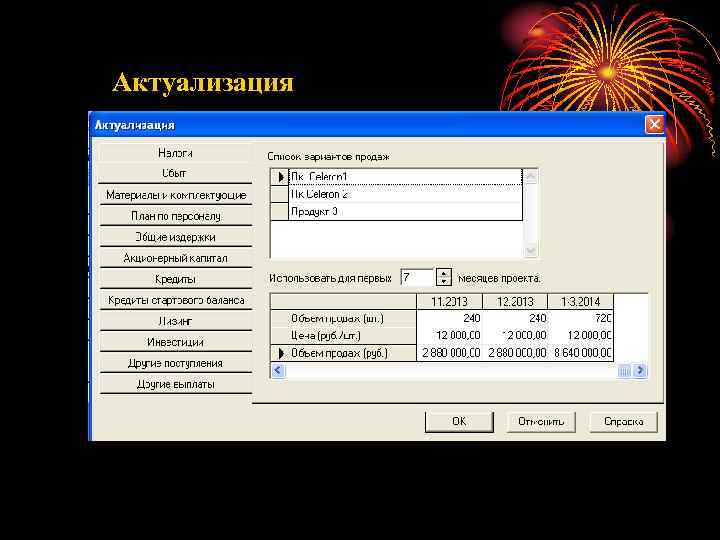The image size is (720, 540).
Task: Open Материалы и комплектующие section
Action: pos(175,195)
